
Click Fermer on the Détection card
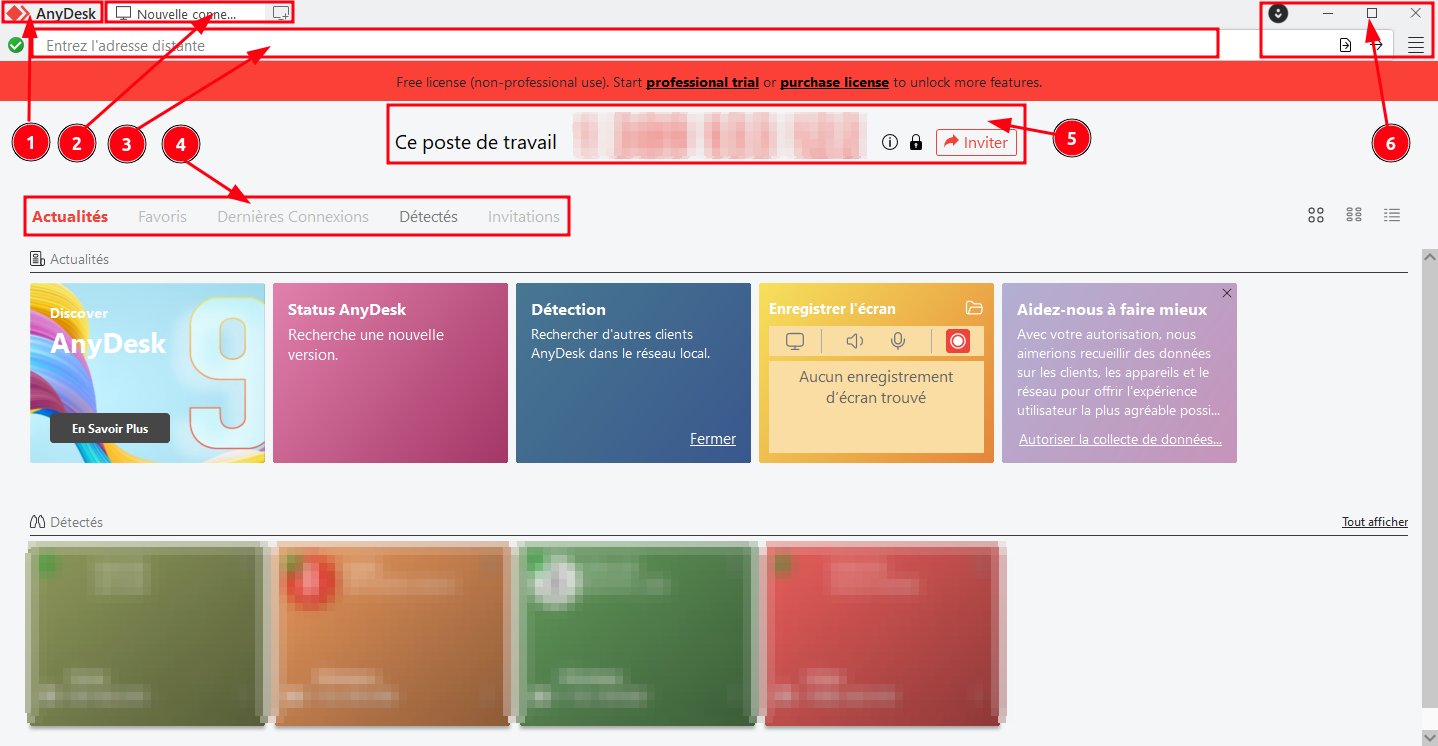(x=713, y=439)
